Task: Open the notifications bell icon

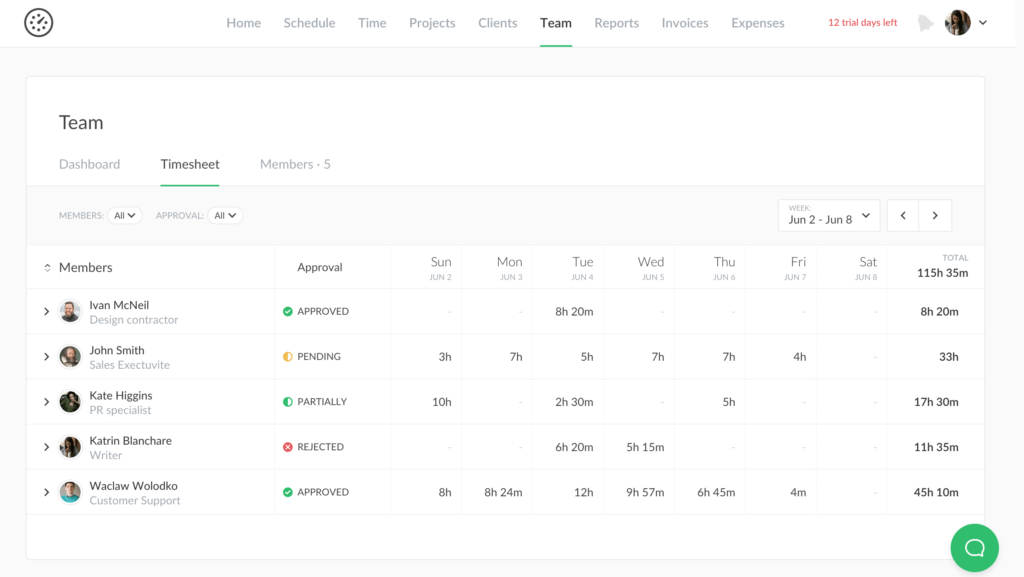Action: 925,23
